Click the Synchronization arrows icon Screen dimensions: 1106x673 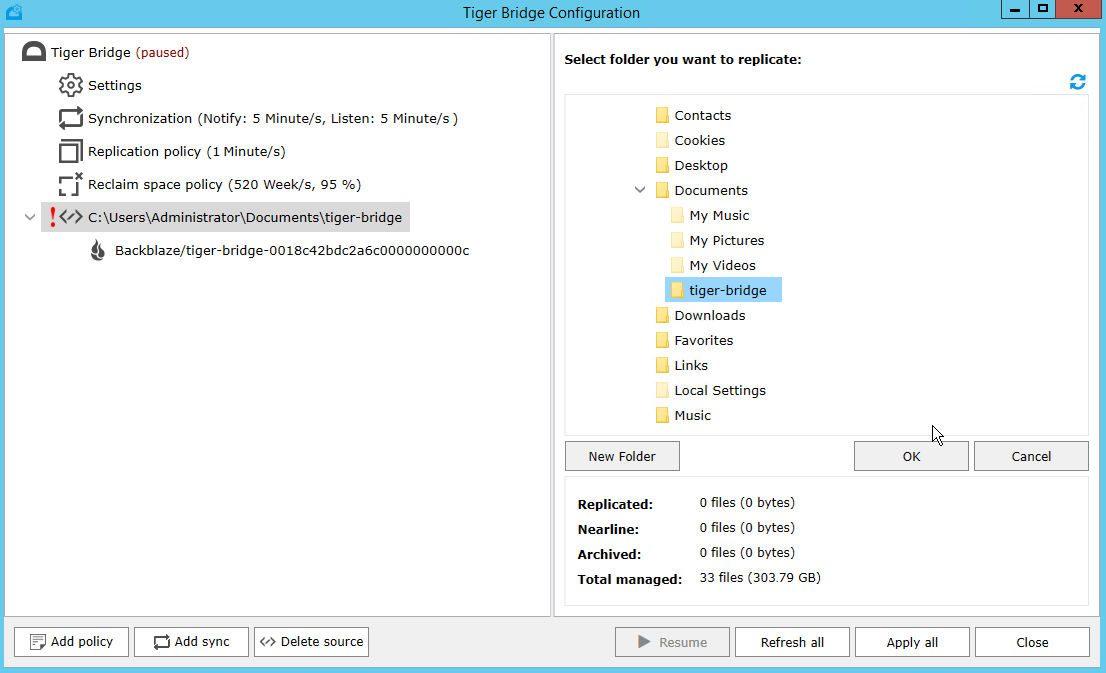pyautogui.click(x=71, y=119)
